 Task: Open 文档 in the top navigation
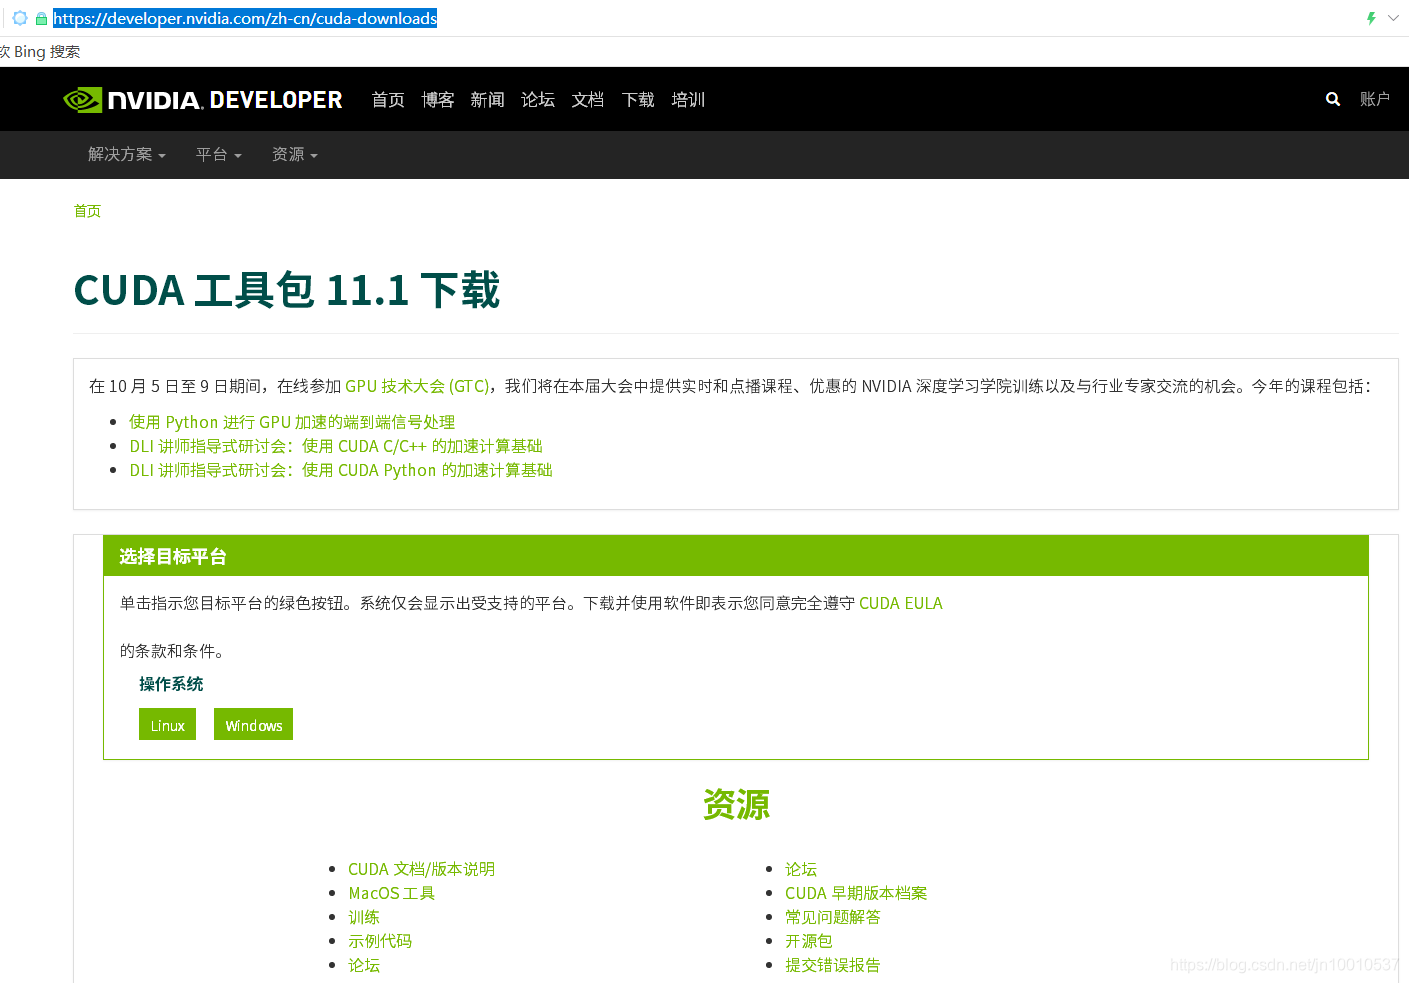point(588,100)
